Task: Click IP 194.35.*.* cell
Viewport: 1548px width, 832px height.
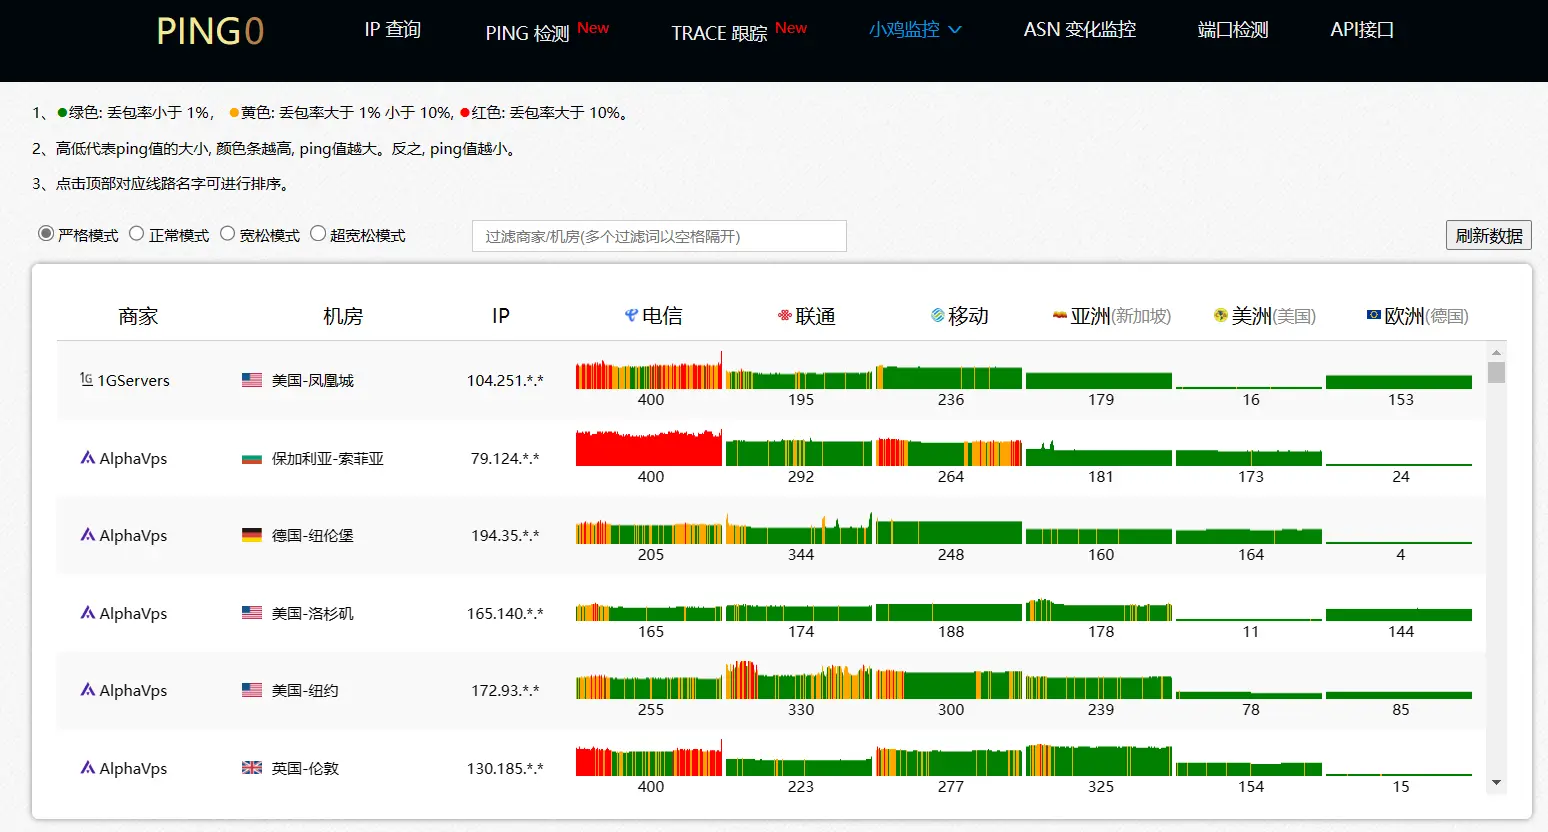Action: tap(505, 535)
